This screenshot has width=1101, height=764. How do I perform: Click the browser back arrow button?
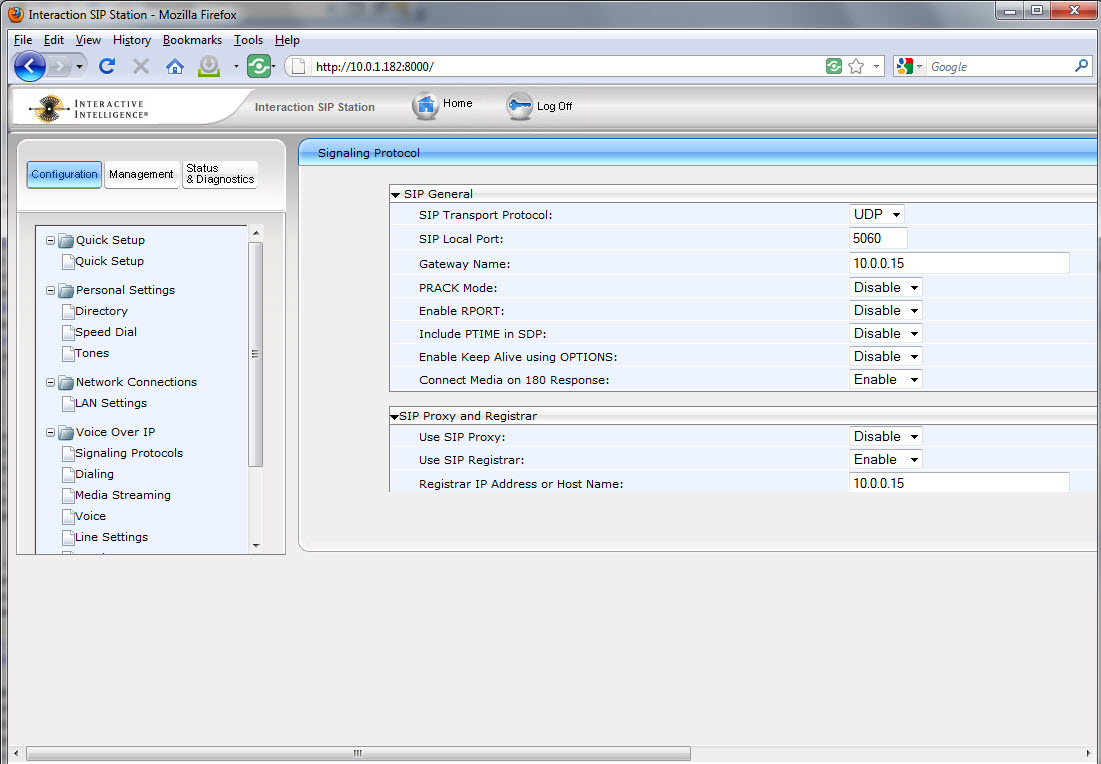30,67
